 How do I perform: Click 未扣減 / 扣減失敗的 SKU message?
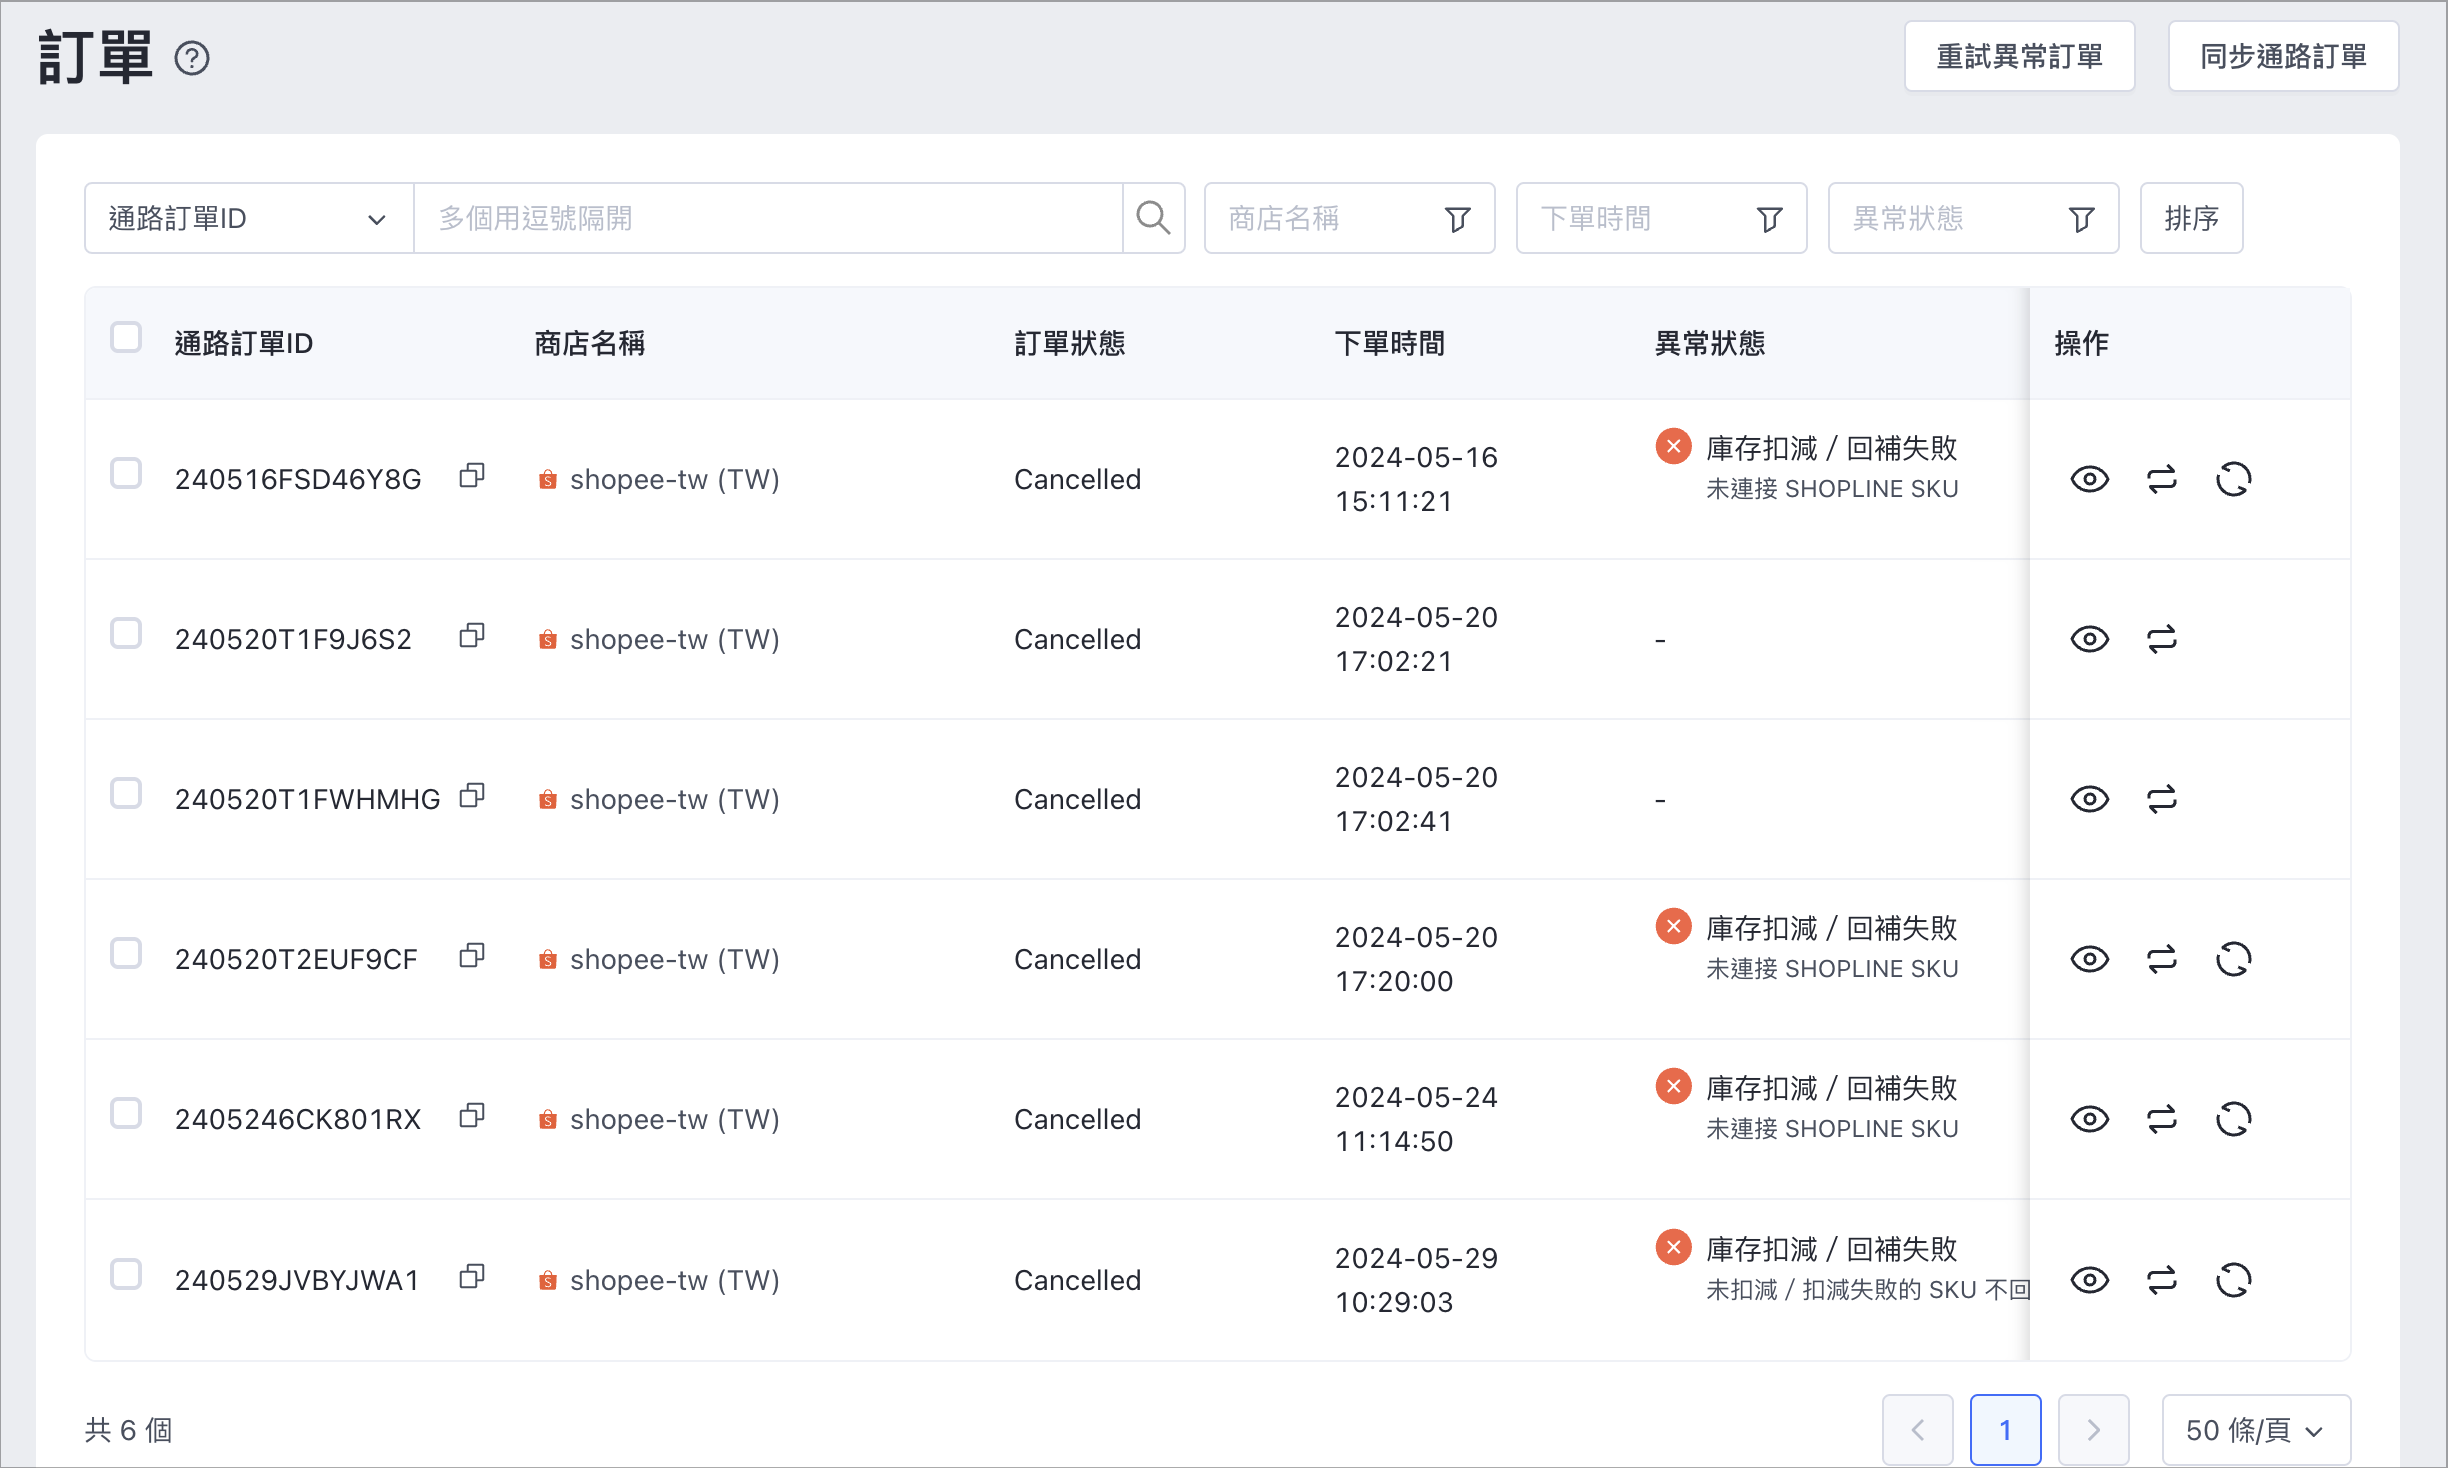pos(1867,1289)
